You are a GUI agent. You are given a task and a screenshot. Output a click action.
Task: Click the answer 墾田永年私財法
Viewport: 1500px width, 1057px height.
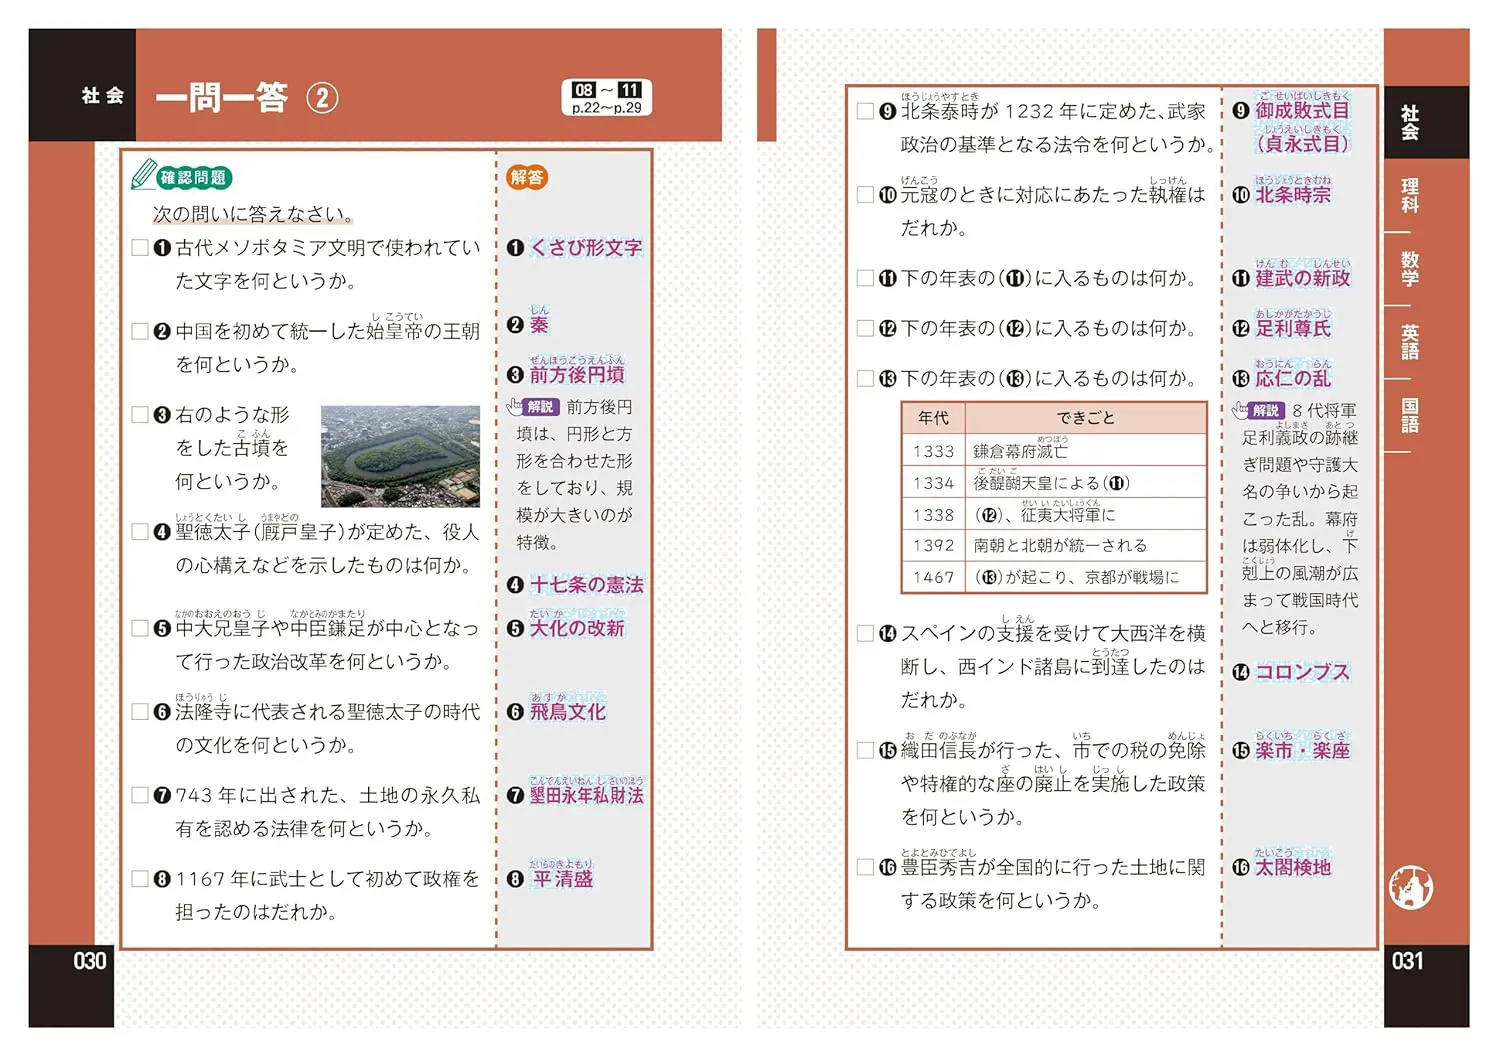pos(586,795)
